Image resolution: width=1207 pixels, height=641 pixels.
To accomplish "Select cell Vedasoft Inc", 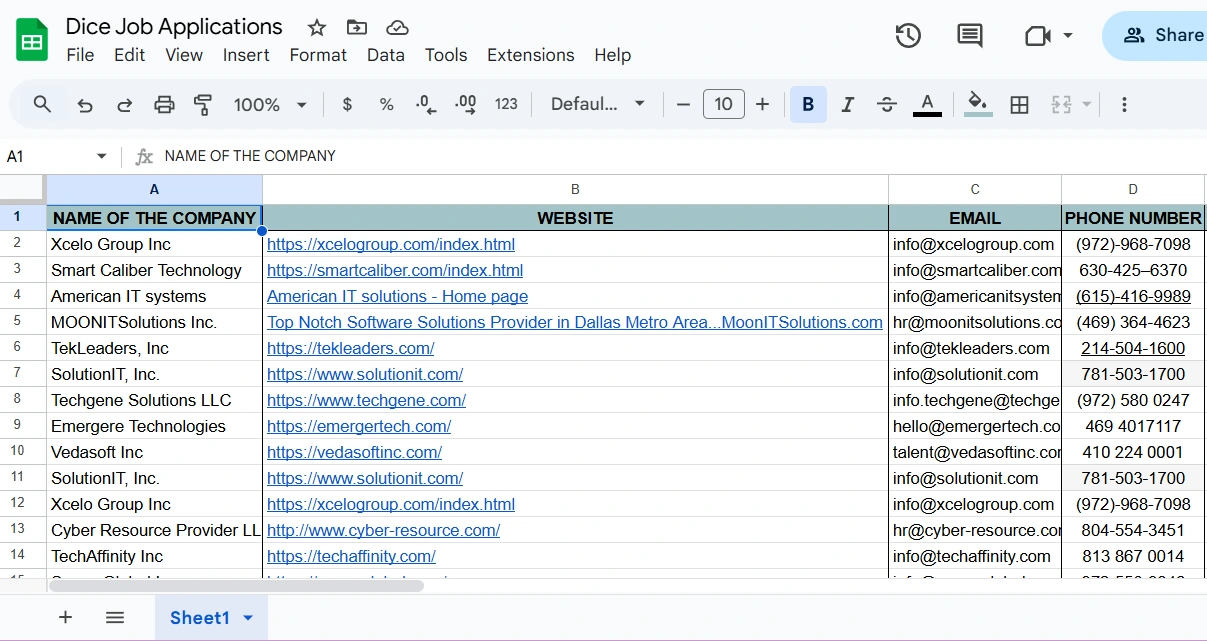I will [154, 452].
